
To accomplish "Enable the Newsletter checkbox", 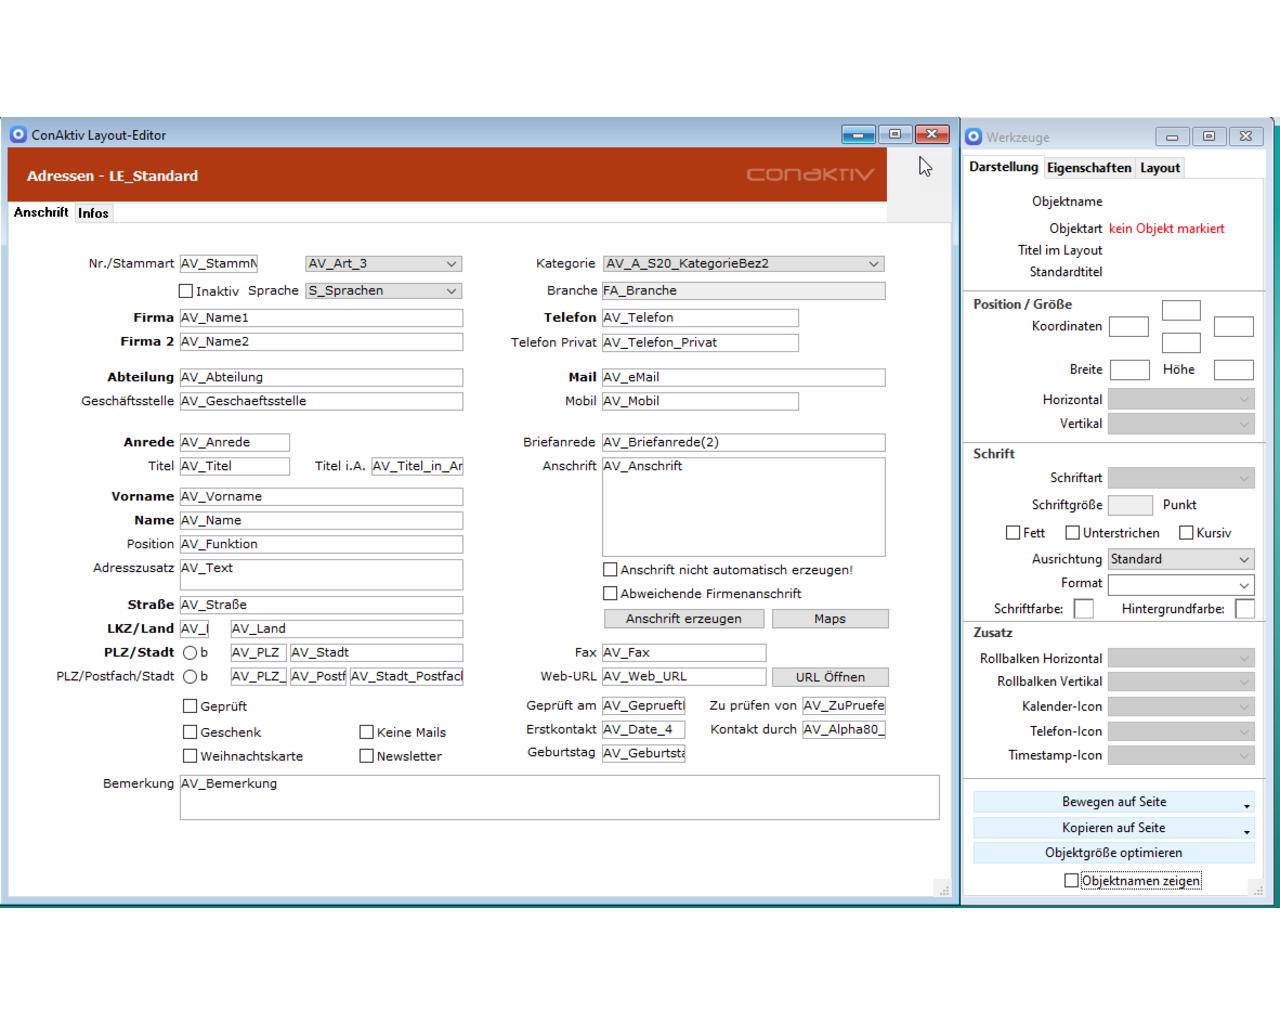I will (x=367, y=756).
